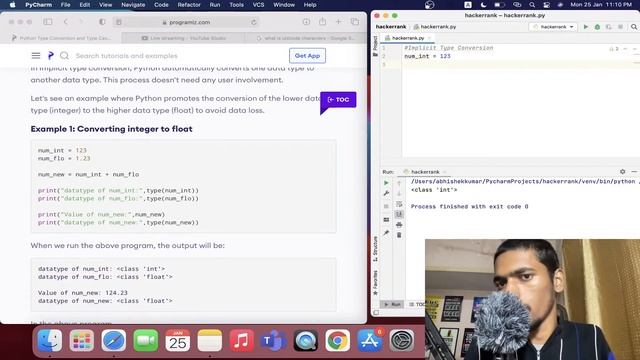The width and height of the screenshot is (640, 360).
Task: Open Programiz hamburger menu
Action: 36,56
